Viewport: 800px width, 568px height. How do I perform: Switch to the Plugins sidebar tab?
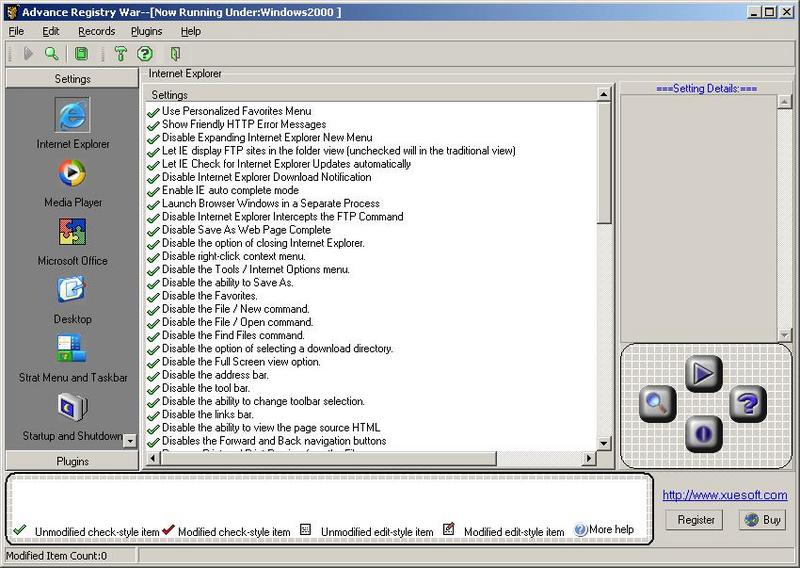72,461
